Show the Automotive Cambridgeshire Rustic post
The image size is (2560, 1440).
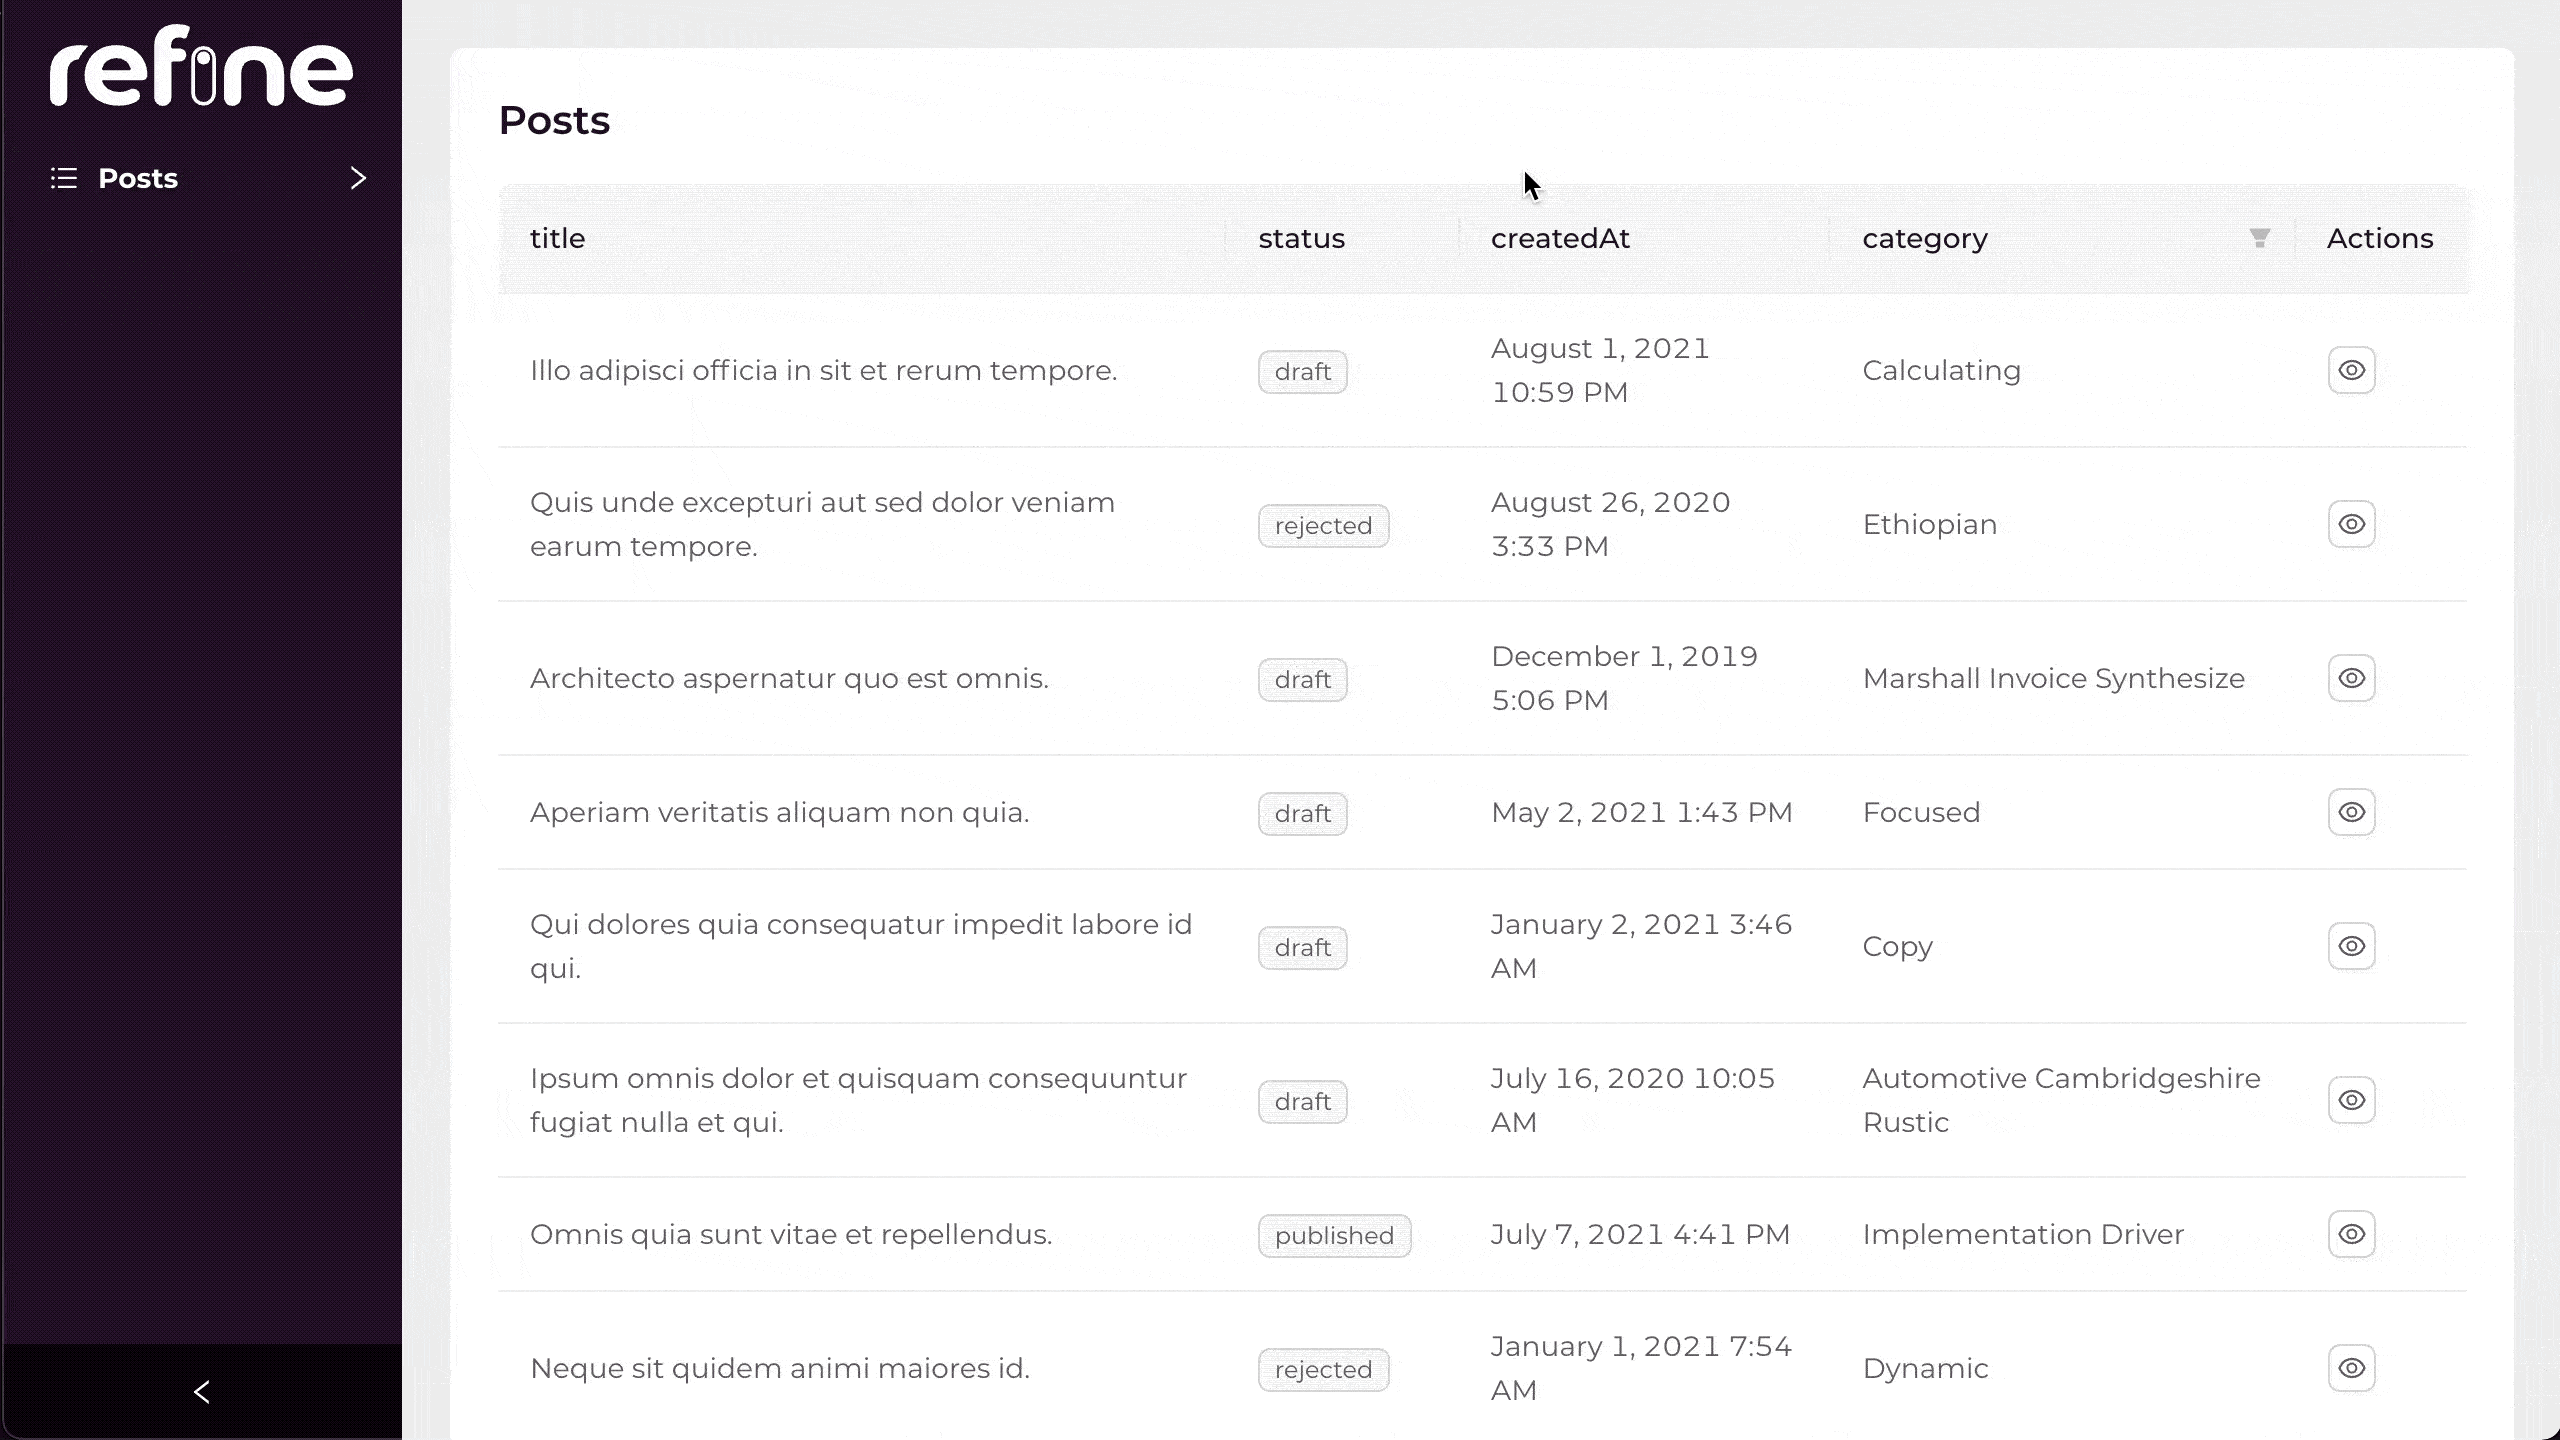2351,1101
